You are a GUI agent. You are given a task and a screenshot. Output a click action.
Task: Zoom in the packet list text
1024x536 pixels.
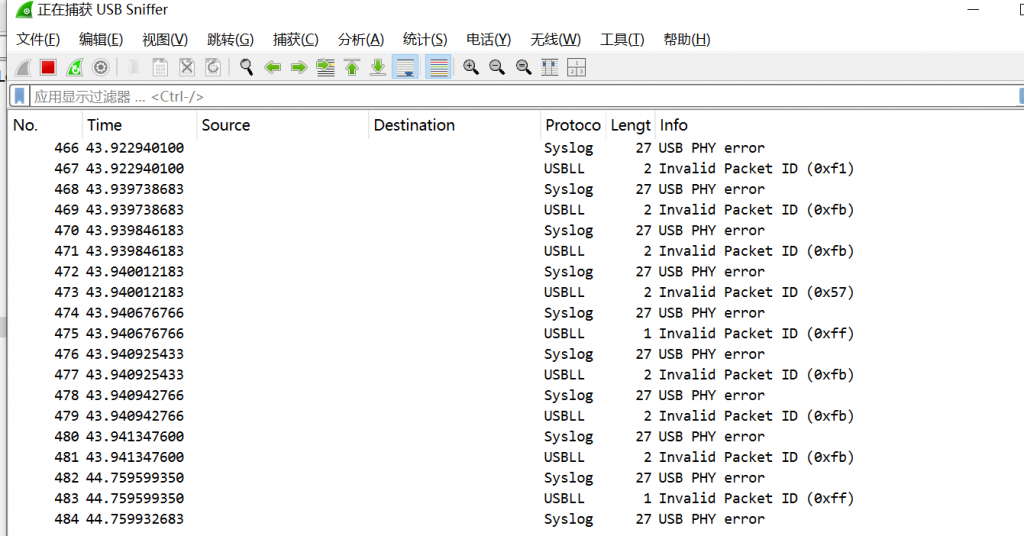(471, 67)
